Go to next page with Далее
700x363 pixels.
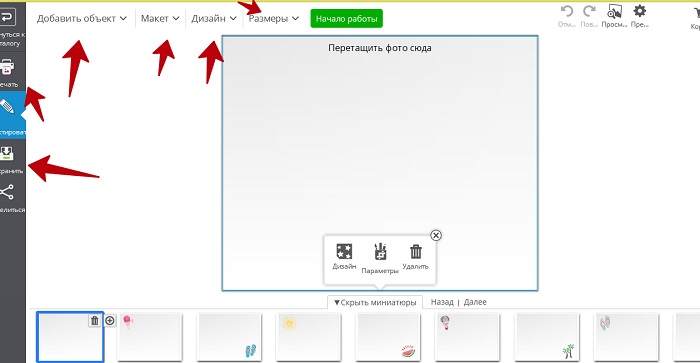coord(475,302)
